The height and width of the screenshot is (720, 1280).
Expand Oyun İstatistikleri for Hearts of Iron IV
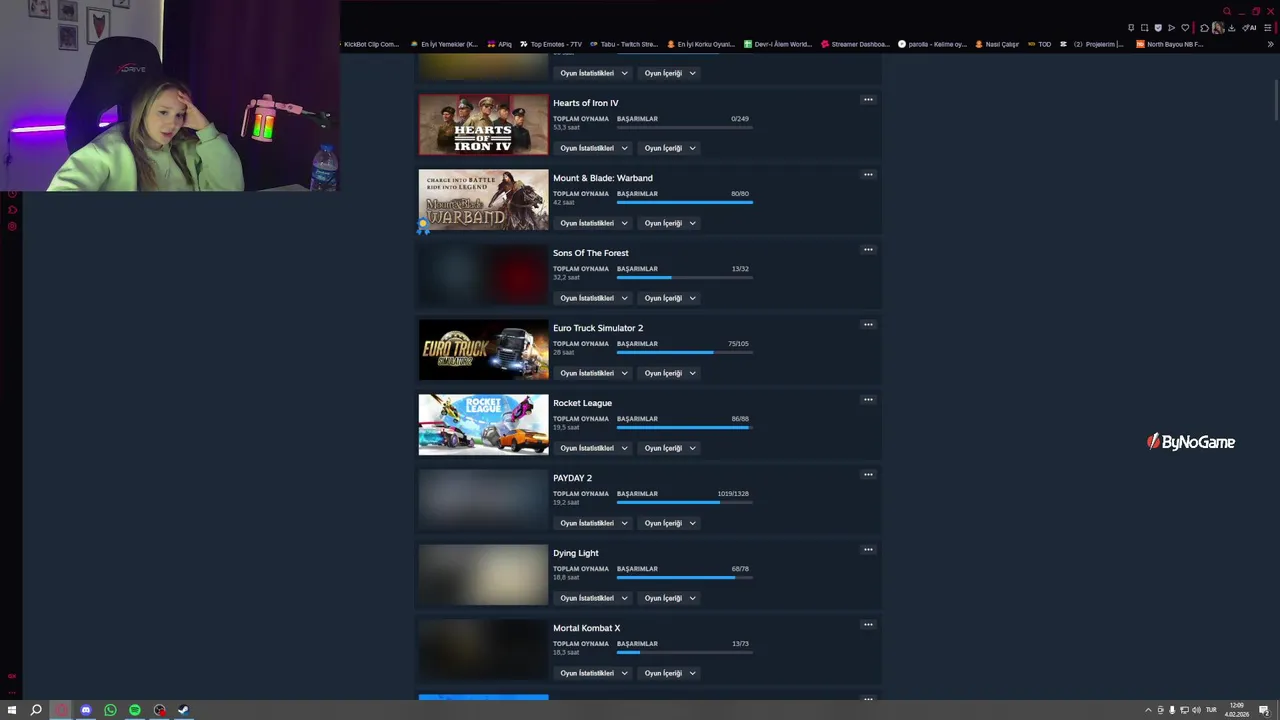594,148
